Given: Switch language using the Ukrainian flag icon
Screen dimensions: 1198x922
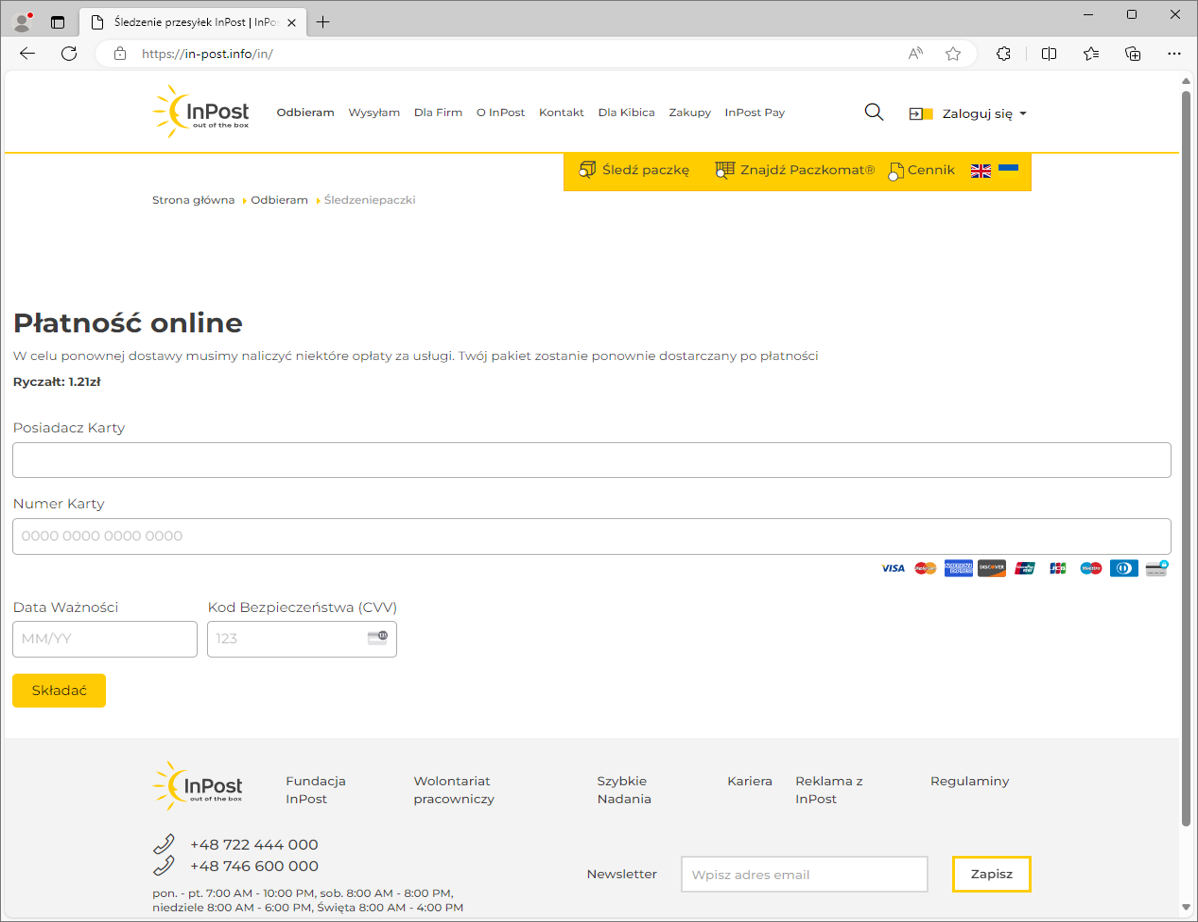Looking at the screenshot, I should coord(1008,168).
